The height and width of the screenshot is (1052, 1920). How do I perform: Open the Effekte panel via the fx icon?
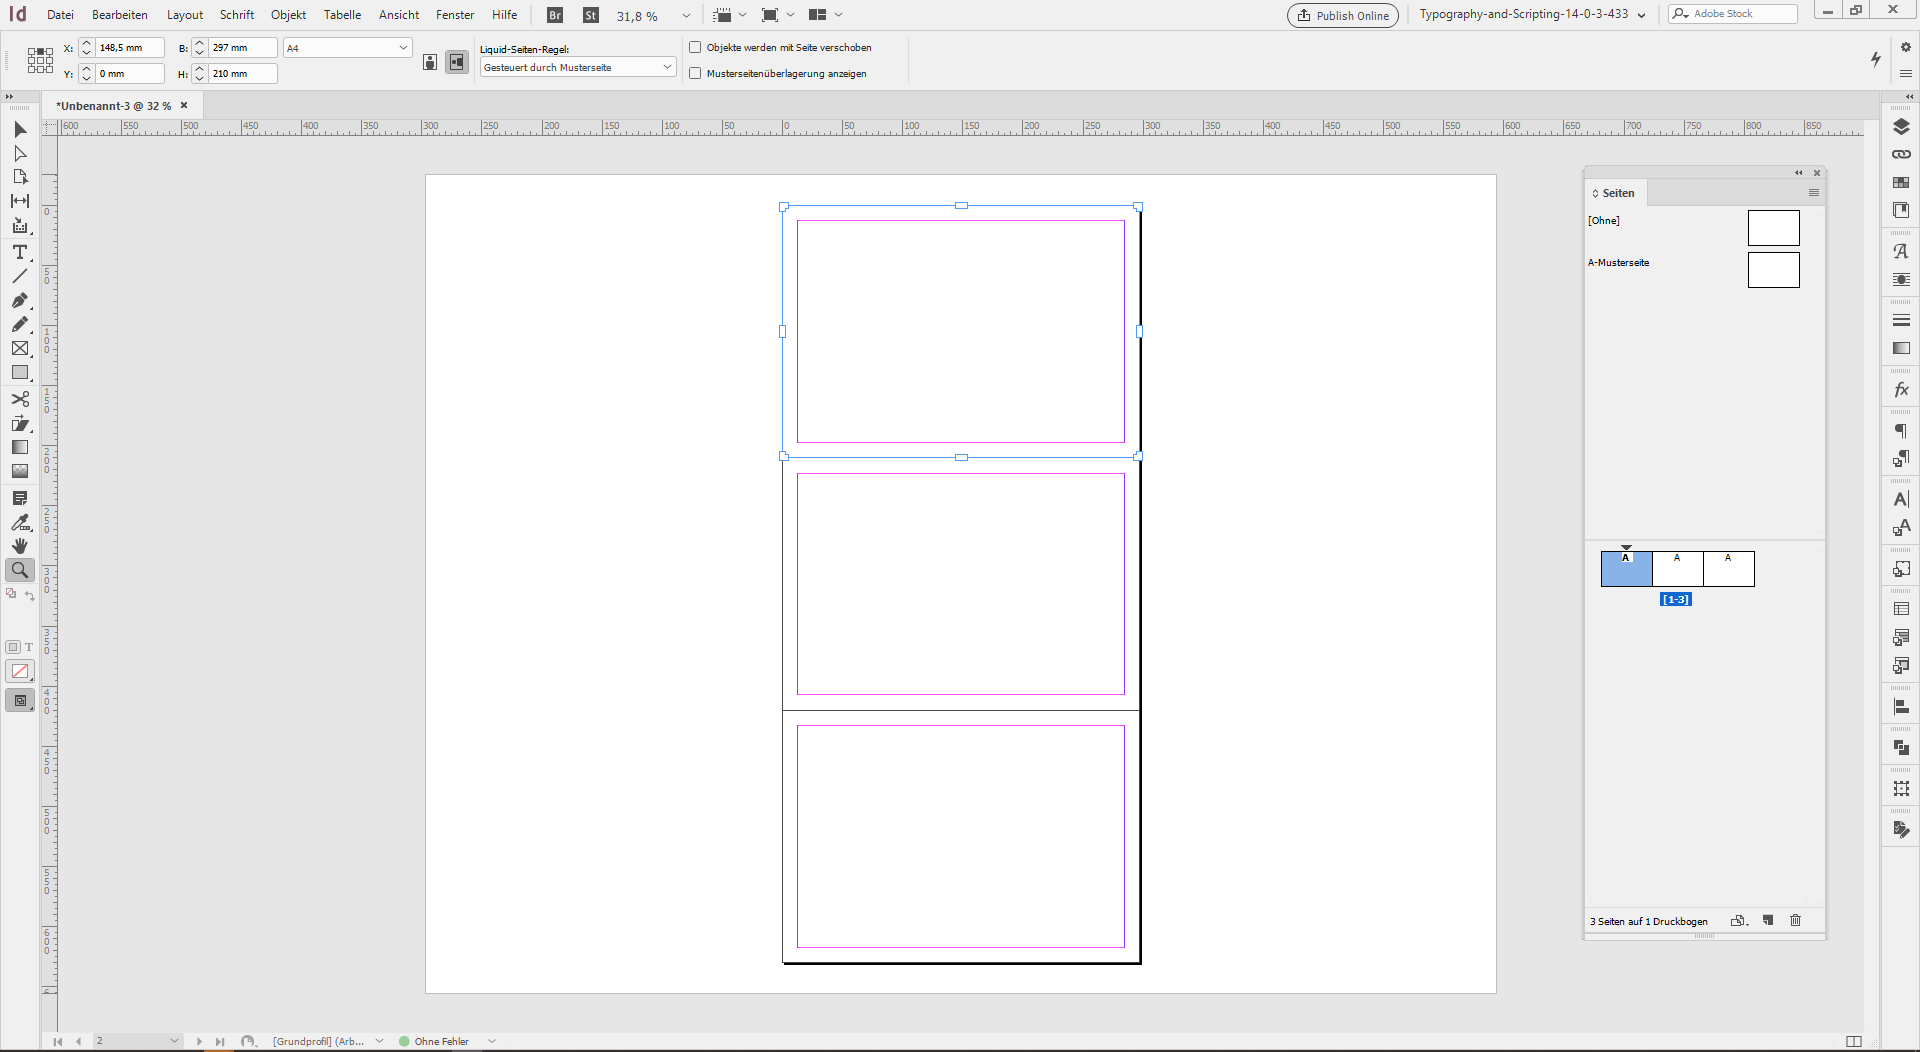point(1901,390)
